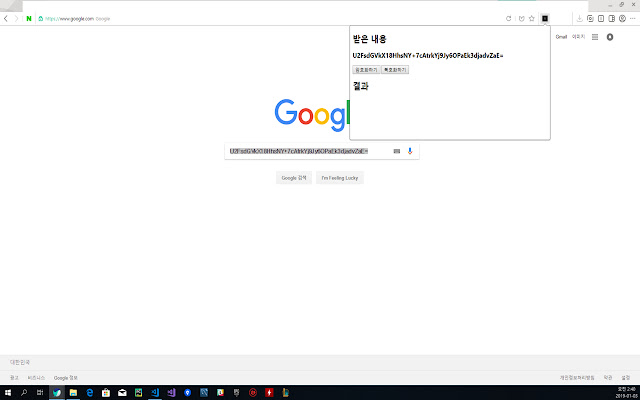640x400 pixels.
Task: Open the 이미지 (Images) link
Action: [578, 37]
